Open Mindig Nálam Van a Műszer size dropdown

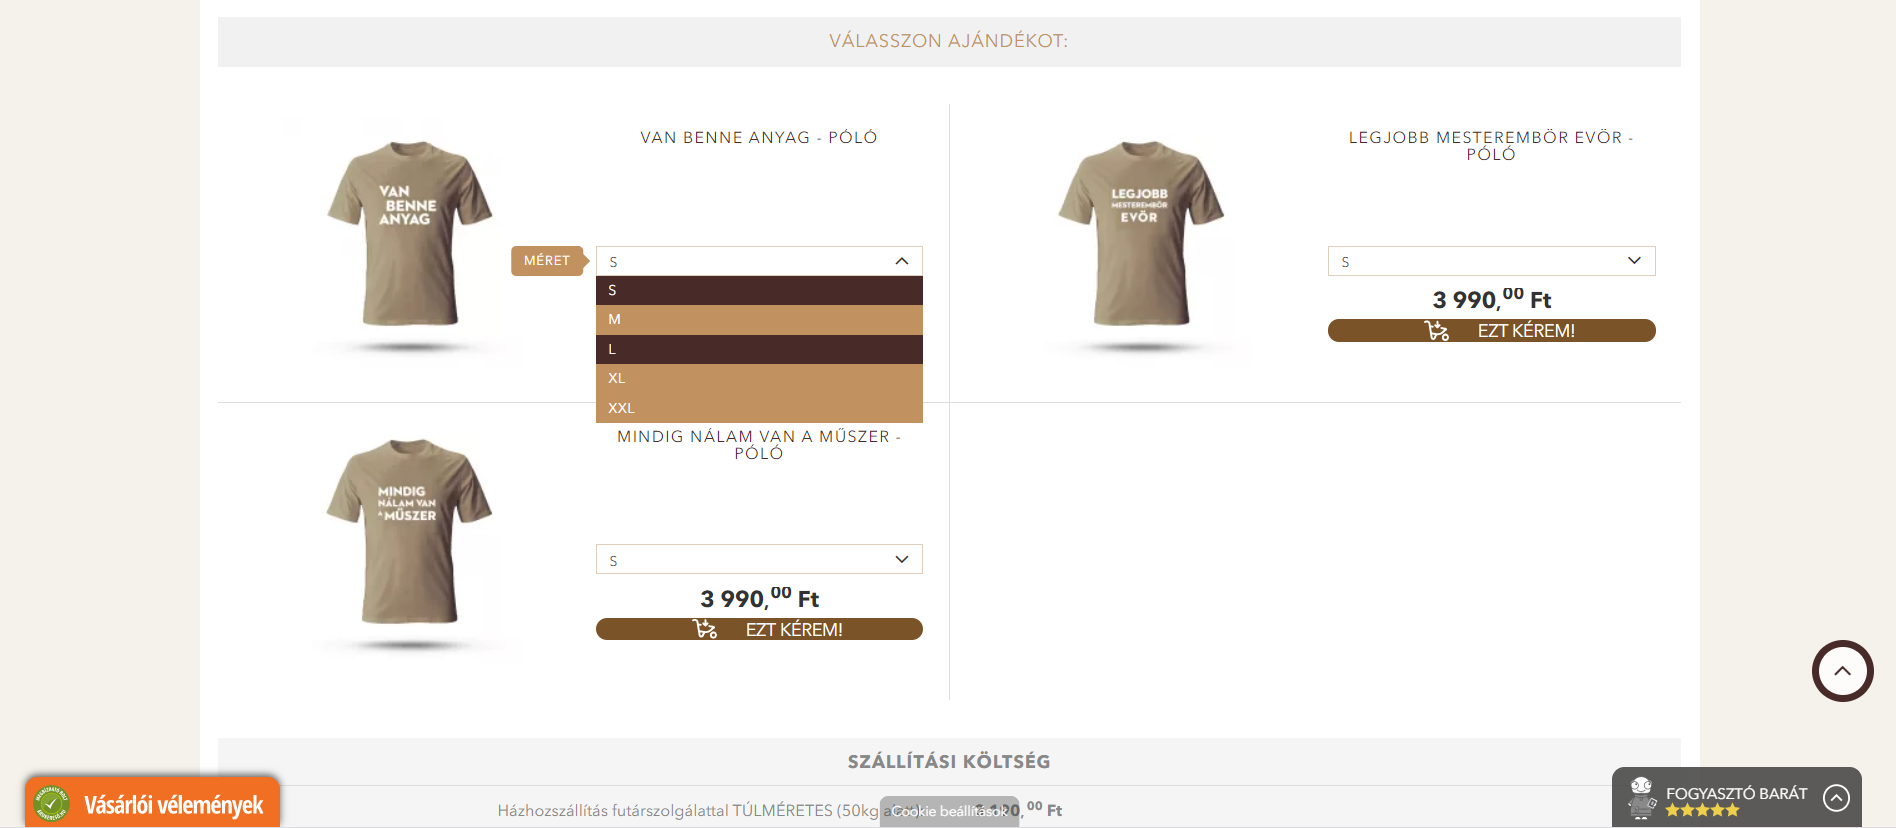click(759, 559)
